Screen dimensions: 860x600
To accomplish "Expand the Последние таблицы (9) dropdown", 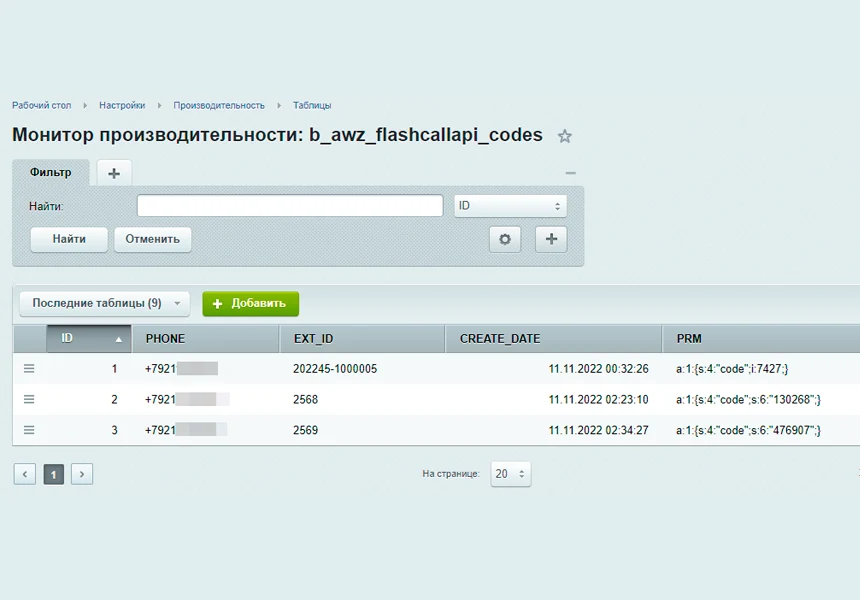I will 104,303.
